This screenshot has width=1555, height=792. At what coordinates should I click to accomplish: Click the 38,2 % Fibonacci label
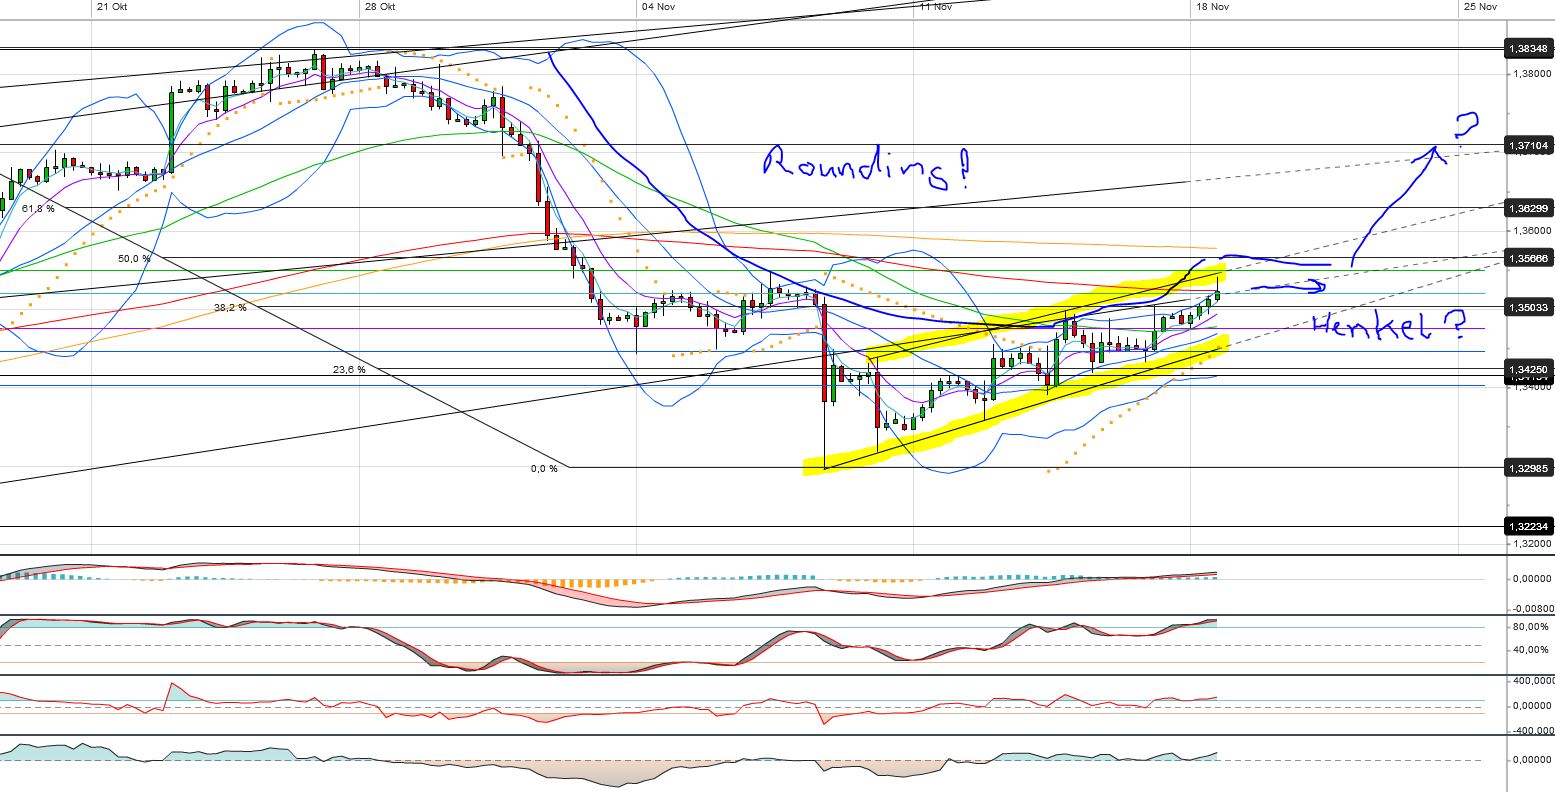tap(230, 308)
